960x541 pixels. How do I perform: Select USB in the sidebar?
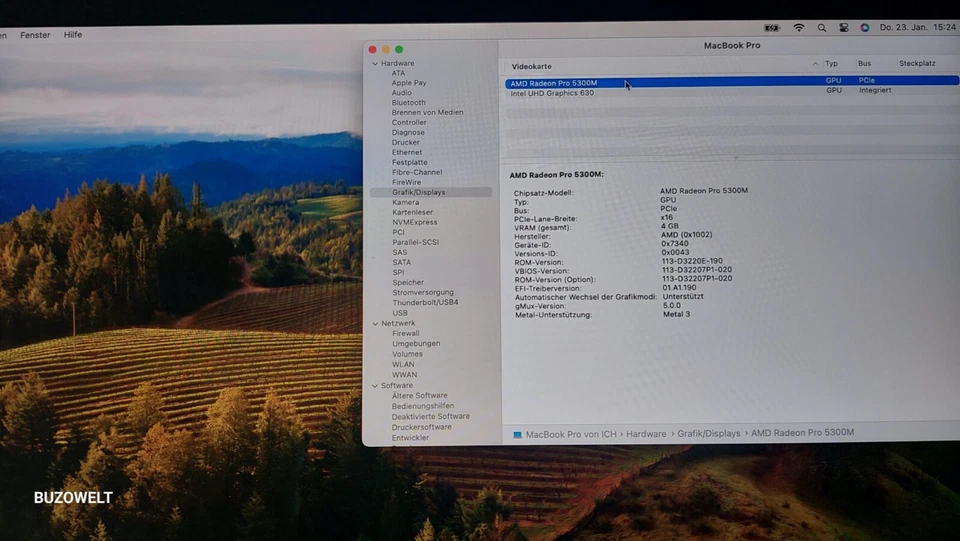click(400, 313)
